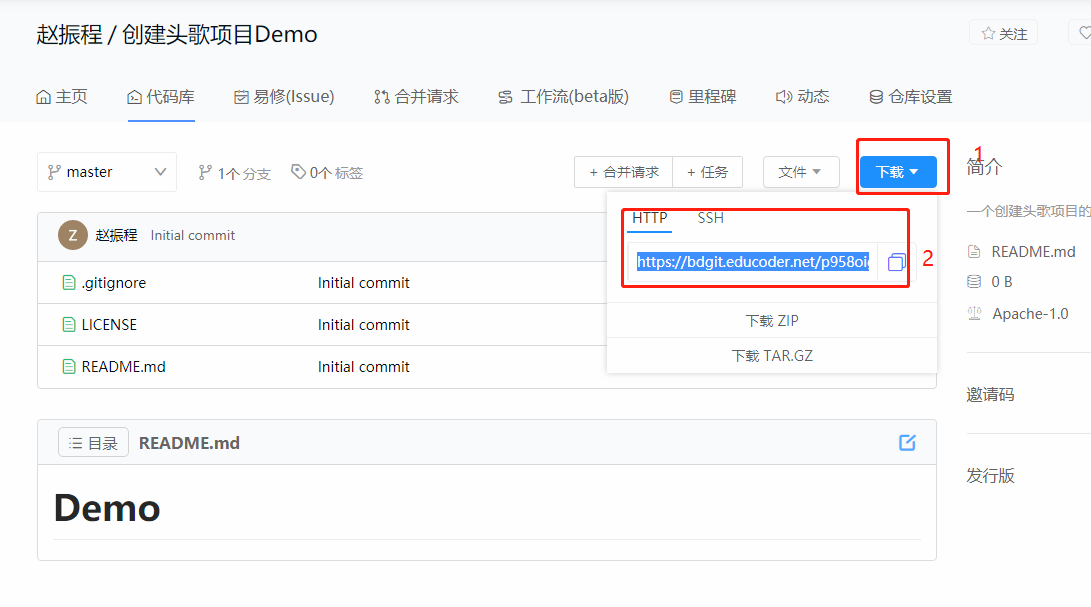
Task: Open README.md's Initial commit message
Action: coord(363,366)
